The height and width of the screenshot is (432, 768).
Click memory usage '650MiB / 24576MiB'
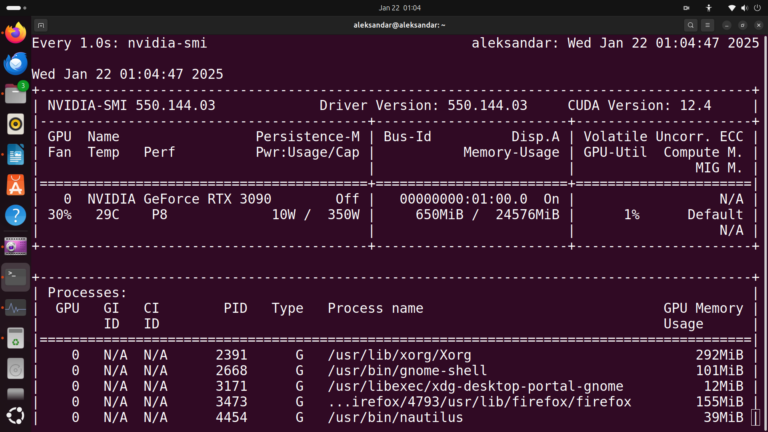click(487, 215)
